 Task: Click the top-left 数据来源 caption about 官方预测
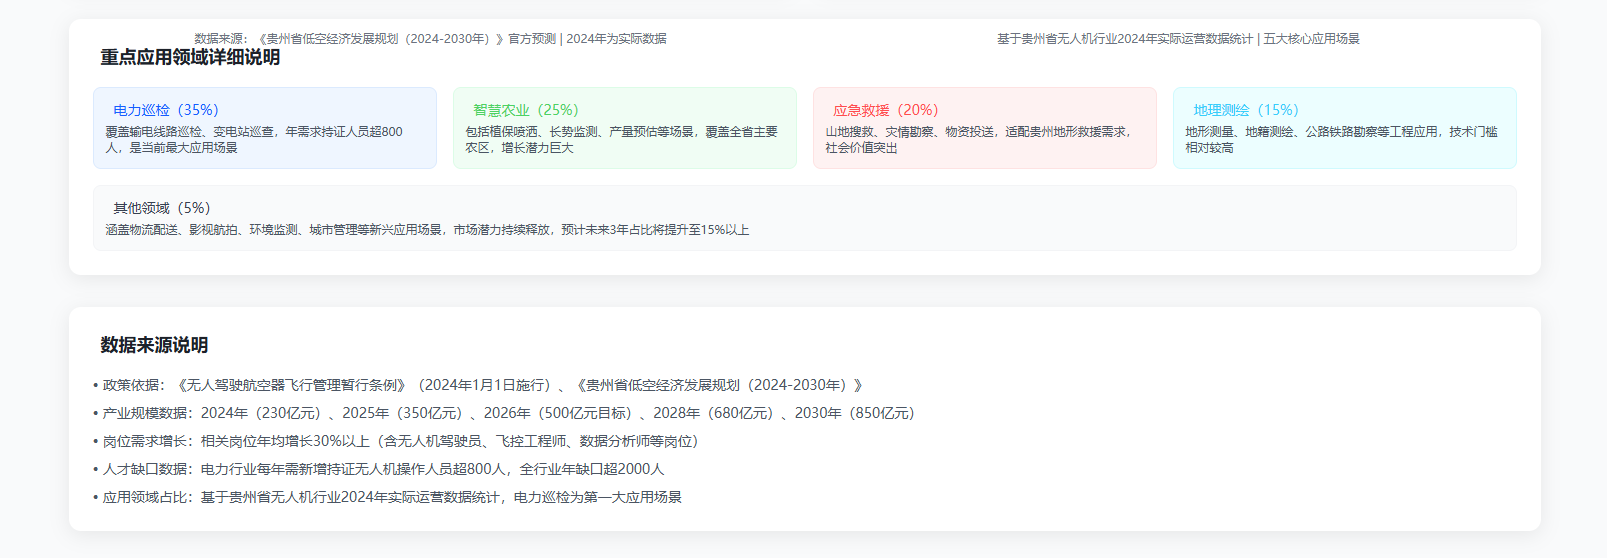pyautogui.click(x=430, y=39)
